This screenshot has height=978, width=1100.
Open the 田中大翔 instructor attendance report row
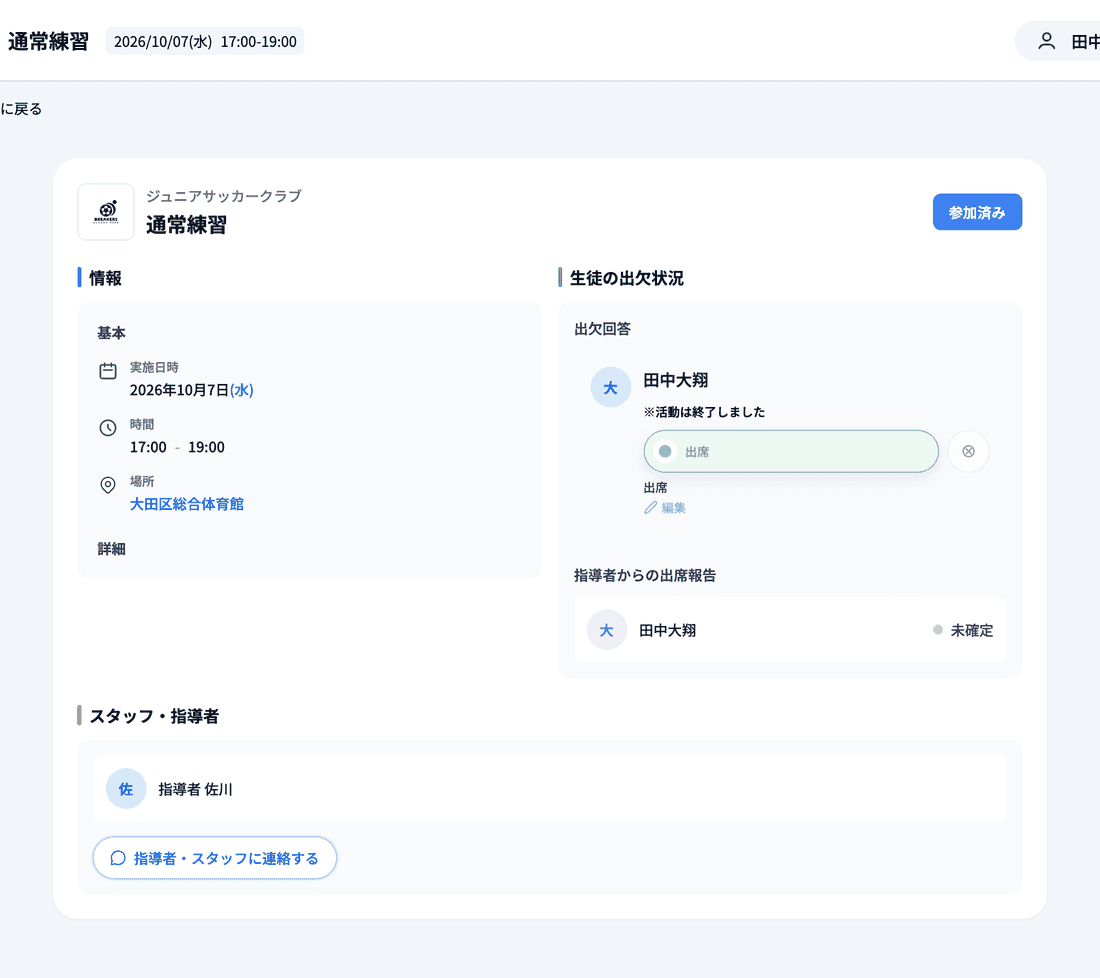click(x=790, y=630)
